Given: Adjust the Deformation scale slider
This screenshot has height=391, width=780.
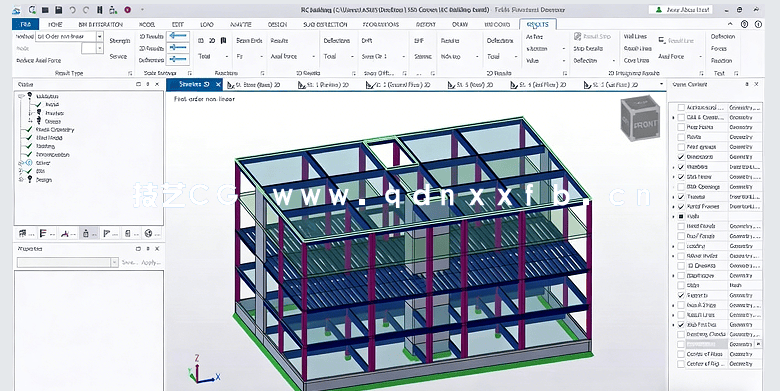Looking at the screenshot, I should pos(177,60).
